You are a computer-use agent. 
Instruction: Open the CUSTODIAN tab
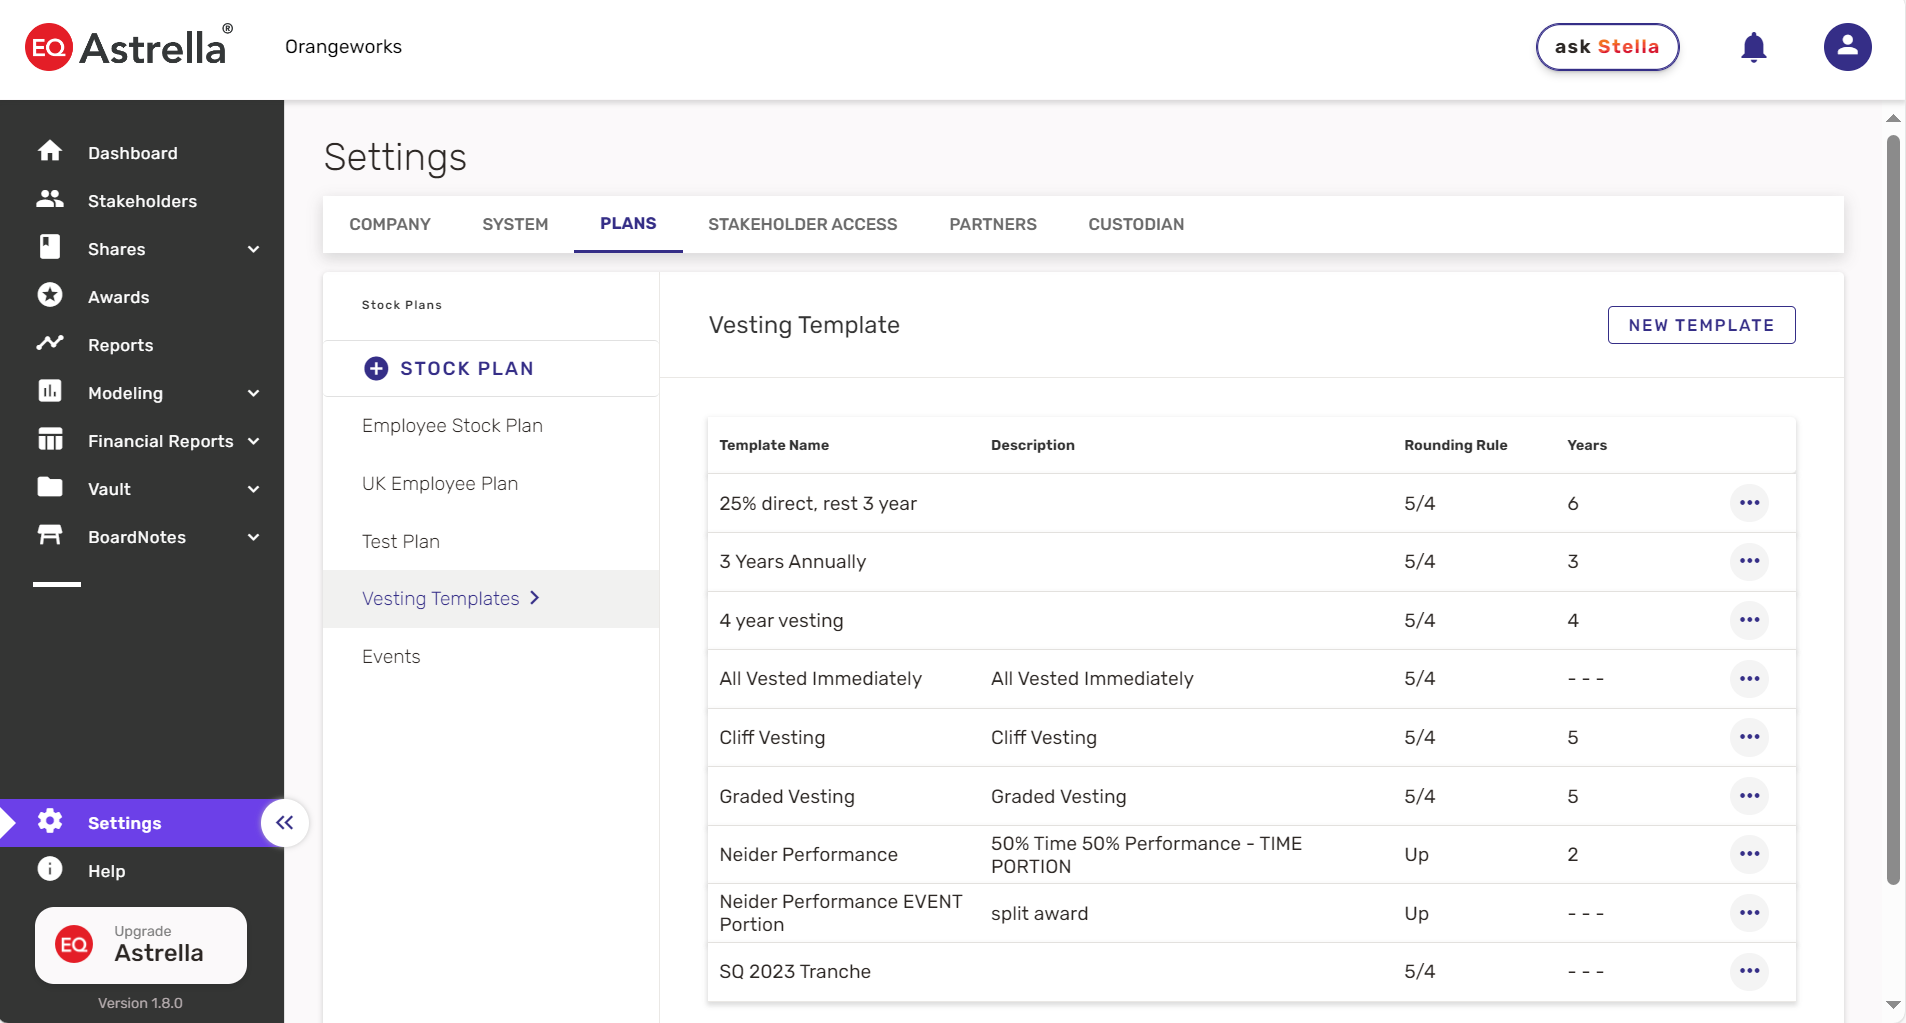[1136, 224]
